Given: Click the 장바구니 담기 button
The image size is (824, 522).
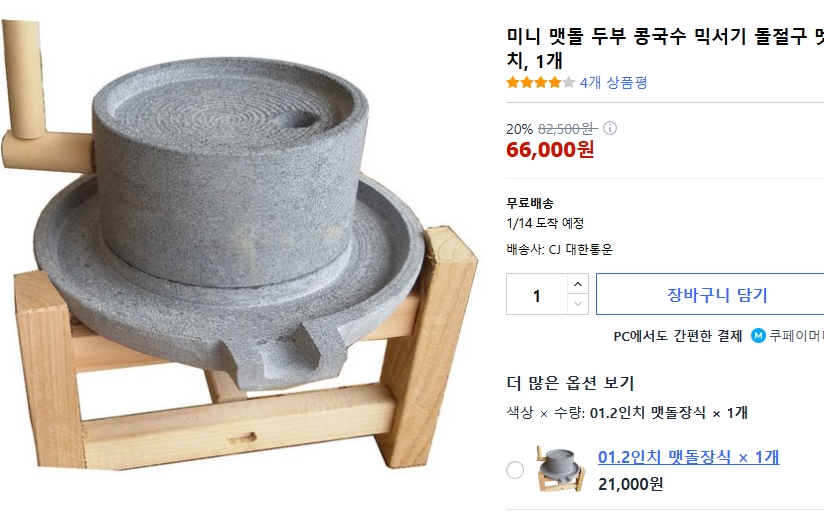Looking at the screenshot, I should [716, 295].
